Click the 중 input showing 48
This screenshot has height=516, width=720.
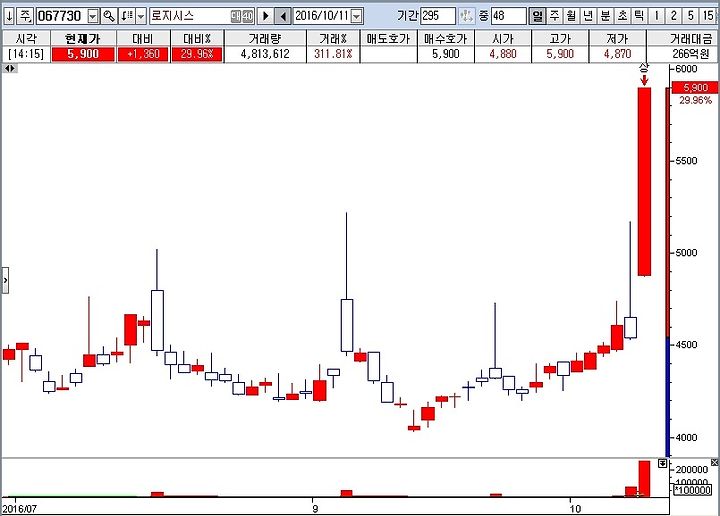(509, 16)
